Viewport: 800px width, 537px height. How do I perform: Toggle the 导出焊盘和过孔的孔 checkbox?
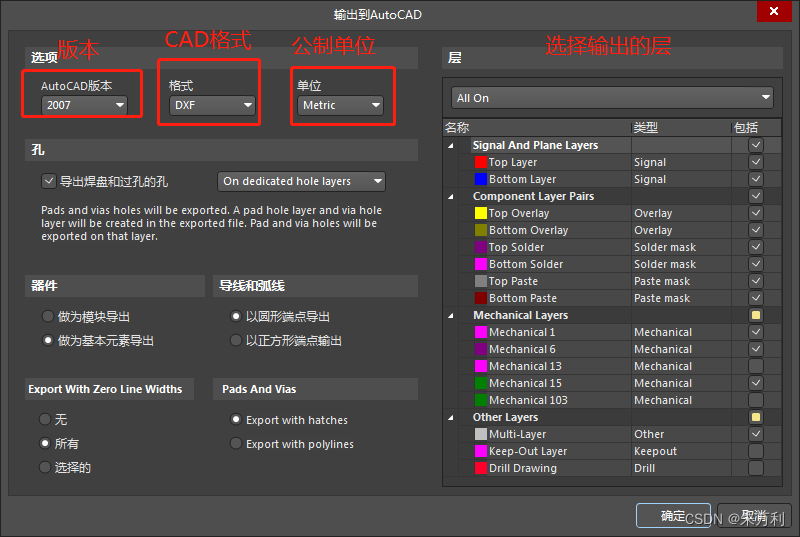48,181
